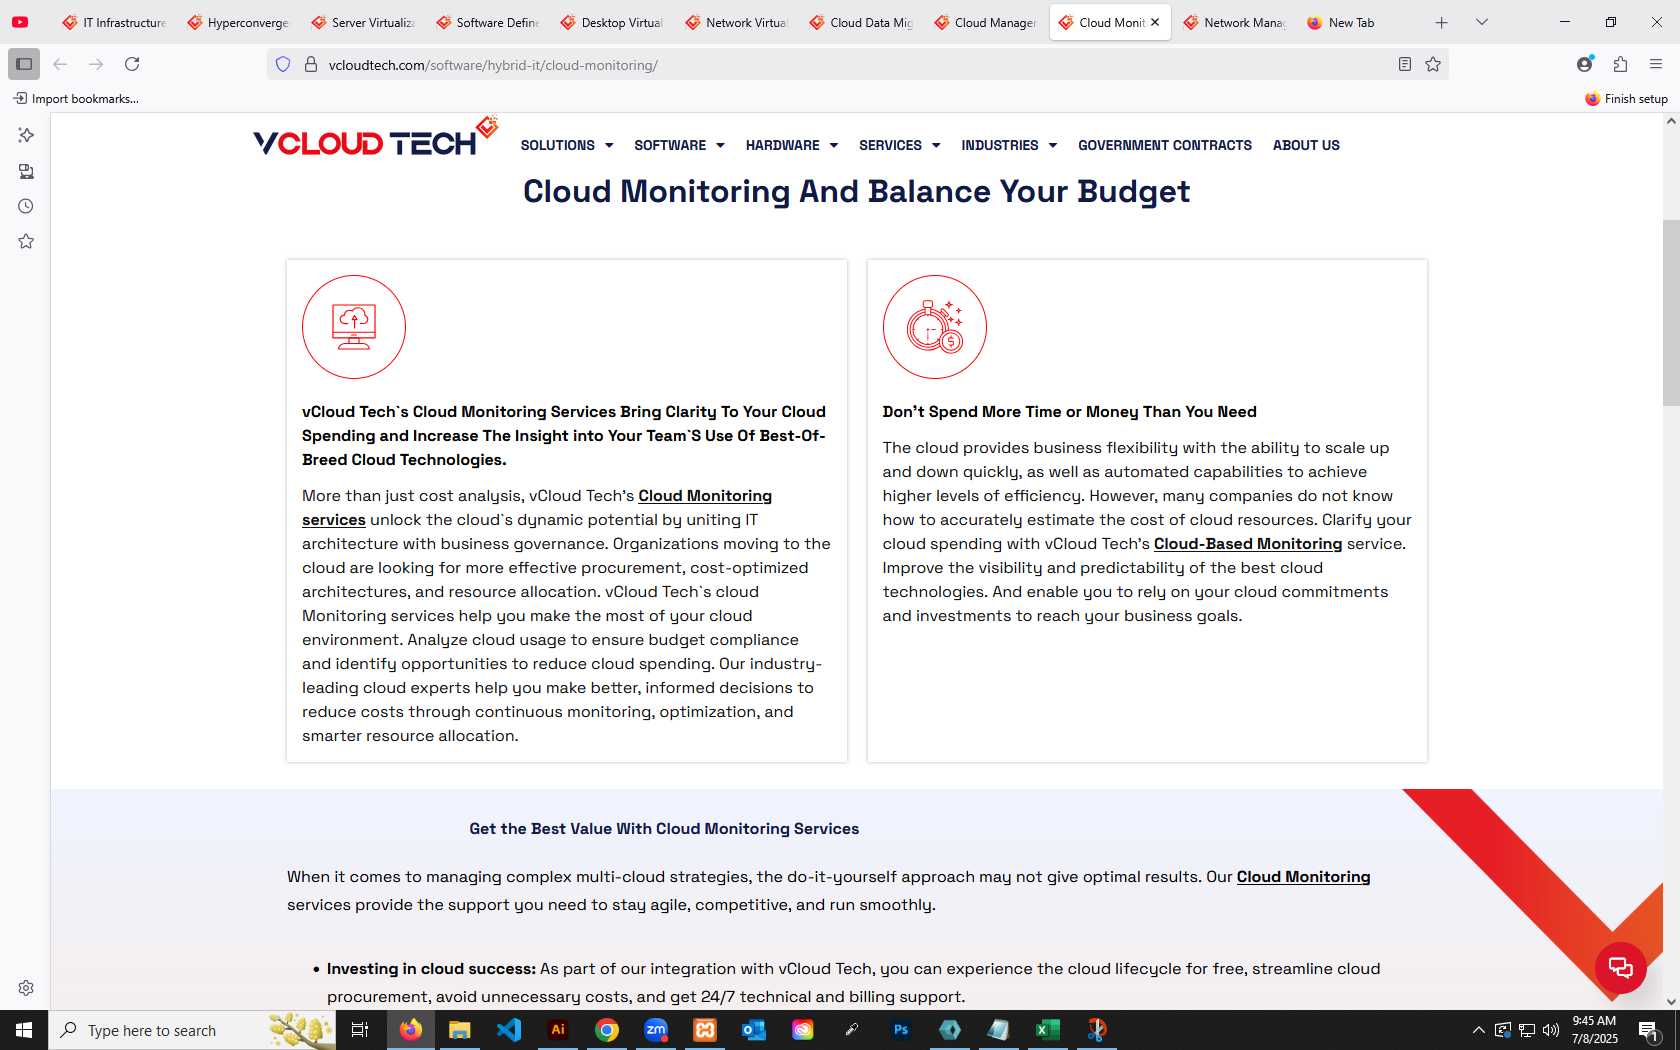1680x1050 pixels.
Task: Toggle the Firefox sidebar button
Action: coord(24,64)
